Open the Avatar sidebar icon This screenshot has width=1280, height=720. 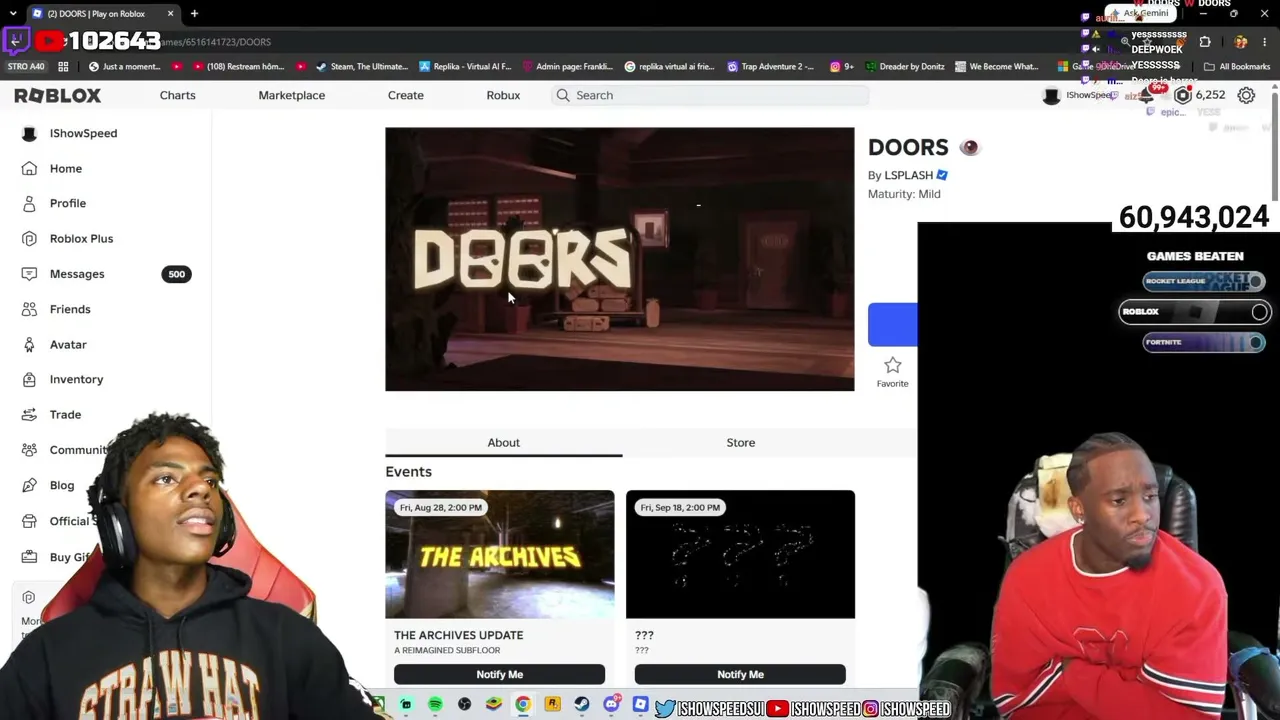pos(29,345)
